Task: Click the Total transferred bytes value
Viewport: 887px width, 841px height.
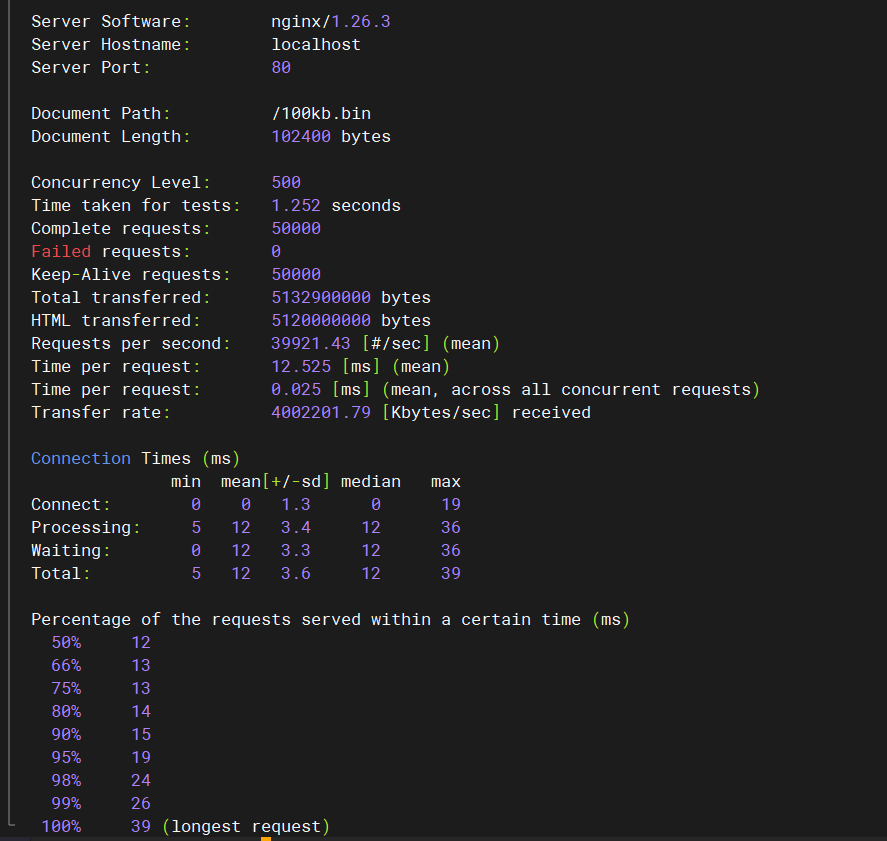Action: [x=320, y=297]
